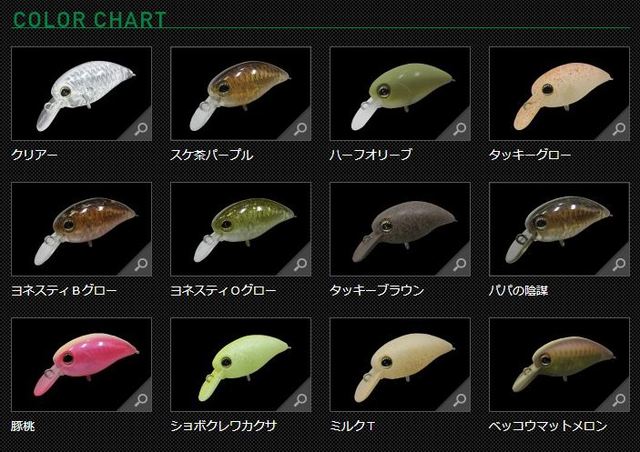
Task: Enlarge ヨネスティBグロー via magnifier icon
Action: tap(141, 265)
